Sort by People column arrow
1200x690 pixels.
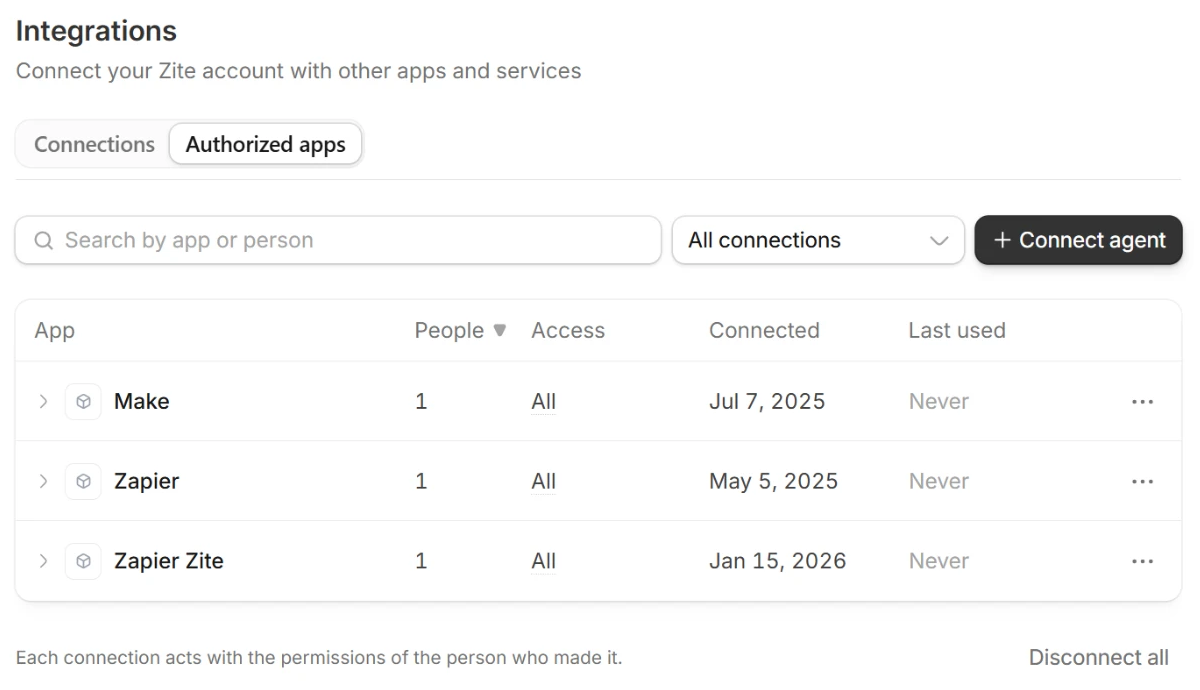click(x=500, y=330)
